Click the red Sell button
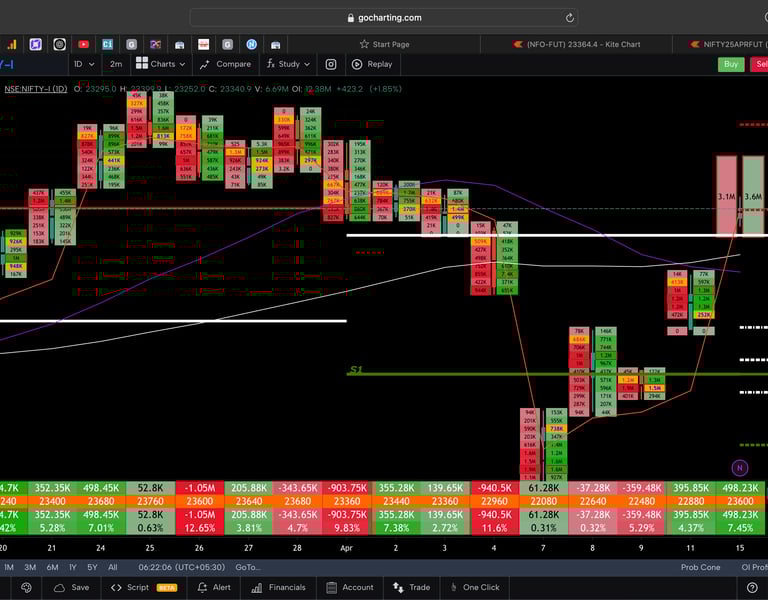 coord(760,64)
